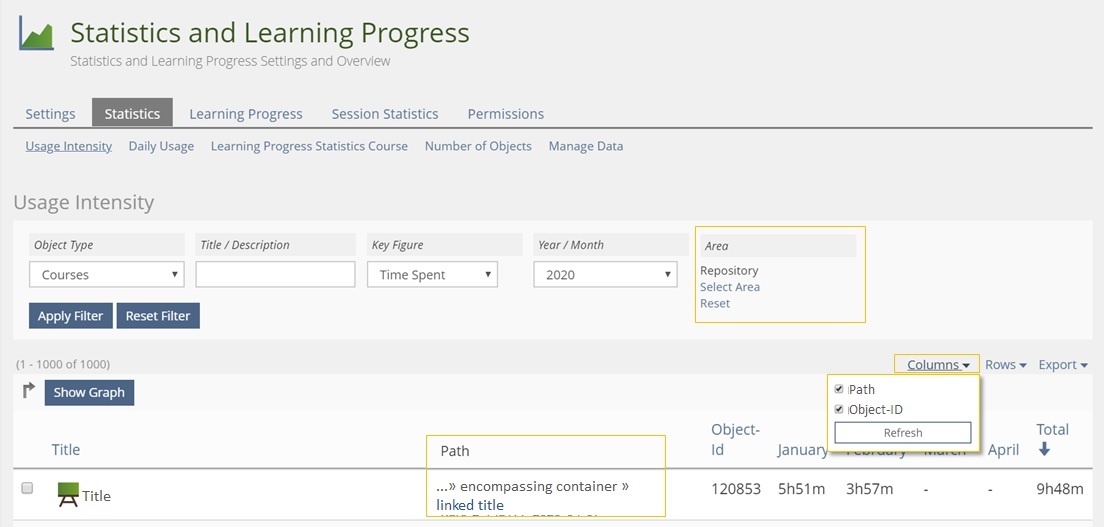The width and height of the screenshot is (1104, 527).
Task: Go to Daily Usage subtab
Action: (x=161, y=146)
